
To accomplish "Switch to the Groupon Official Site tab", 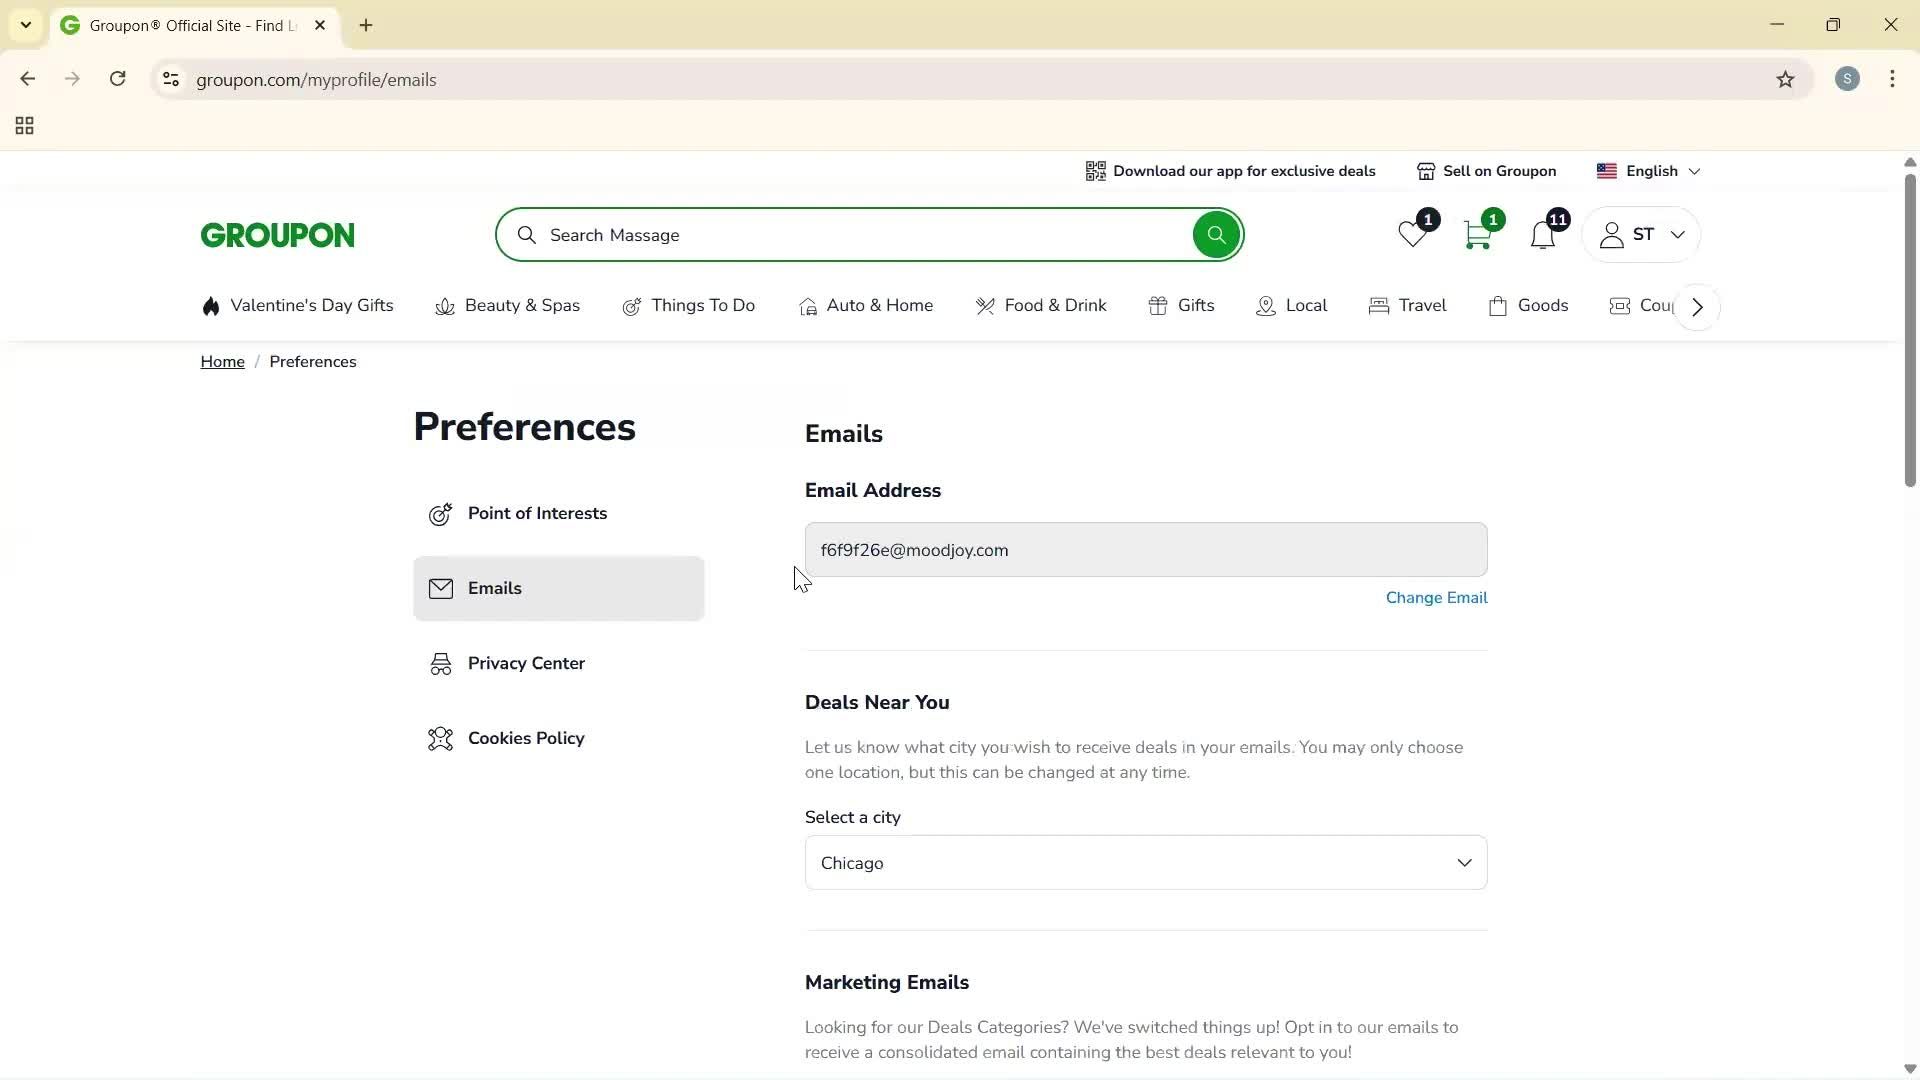I will (x=180, y=25).
